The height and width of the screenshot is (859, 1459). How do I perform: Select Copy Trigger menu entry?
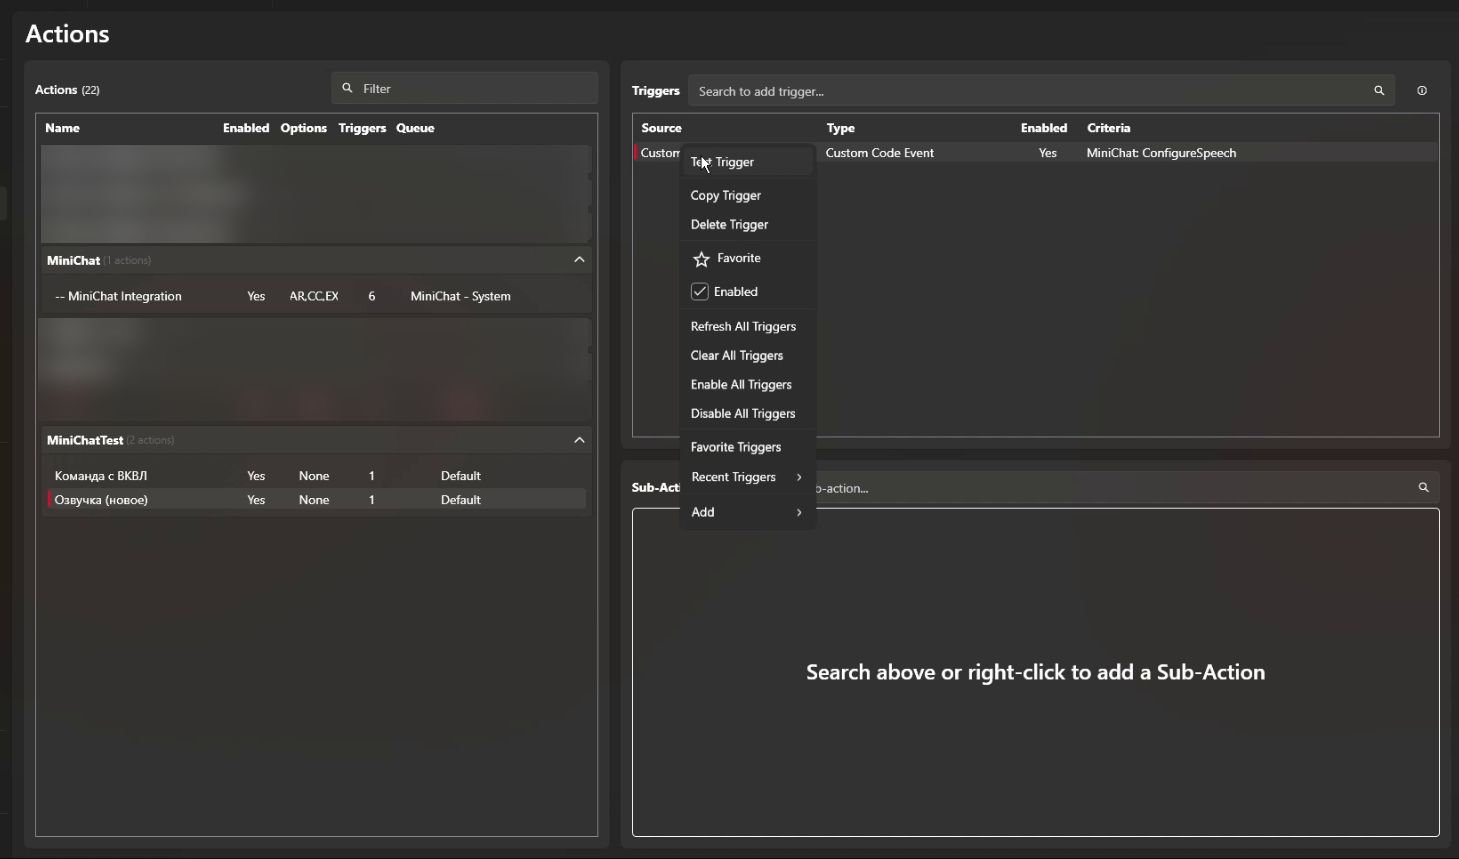click(726, 196)
